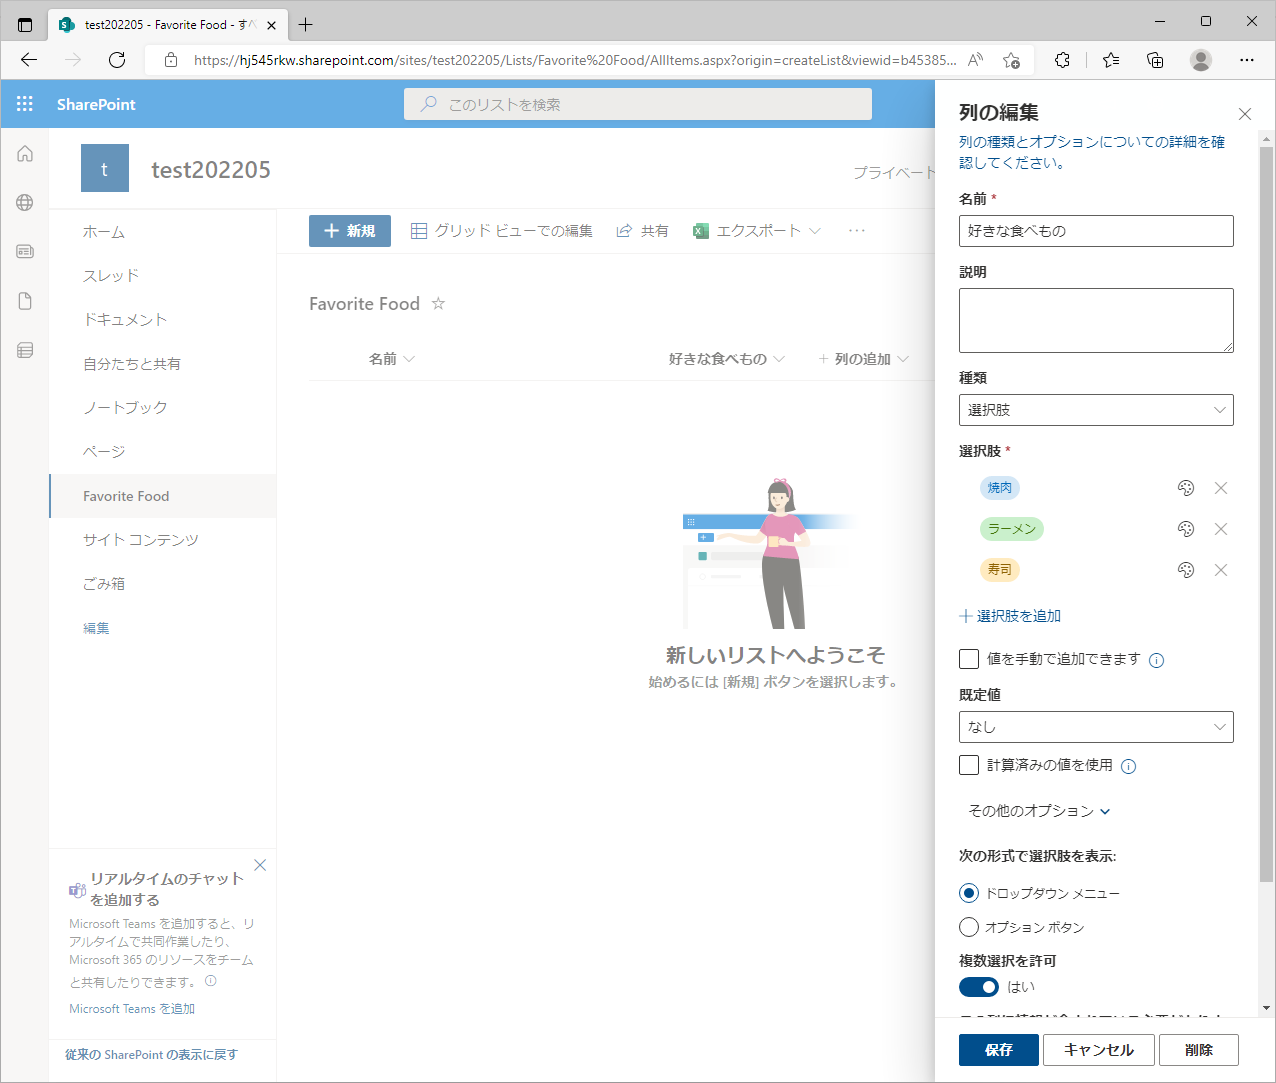Click the 名前 input field
This screenshot has width=1276, height=1083.
1096,231
